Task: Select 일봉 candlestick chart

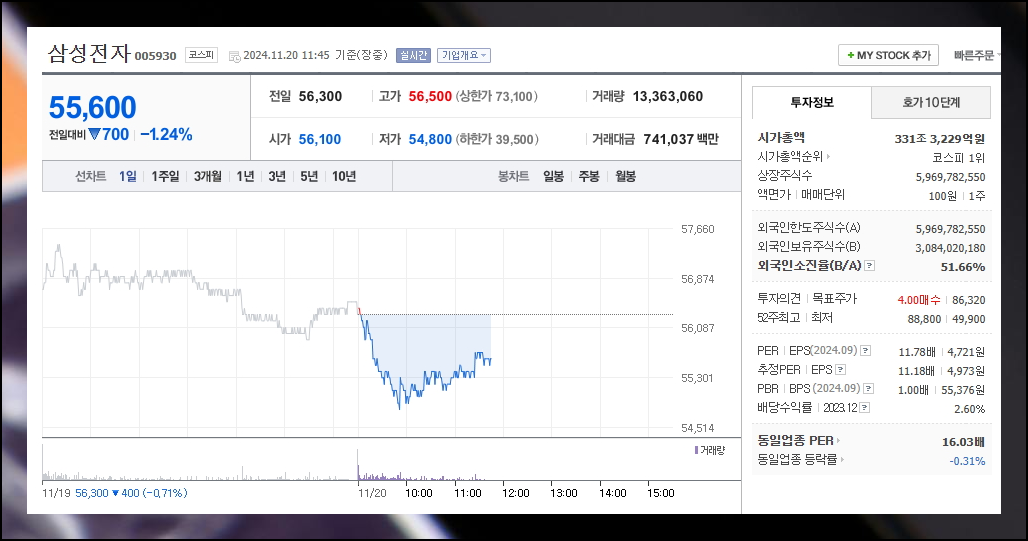Action: (553, 176)
